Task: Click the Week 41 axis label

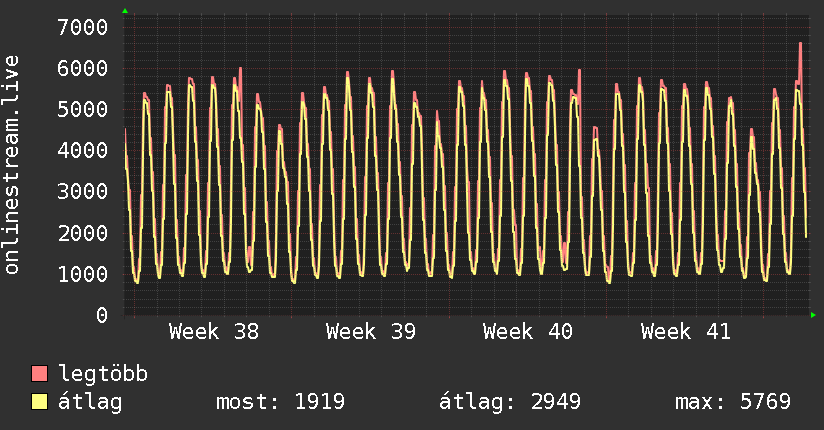Action: [685, 332]
